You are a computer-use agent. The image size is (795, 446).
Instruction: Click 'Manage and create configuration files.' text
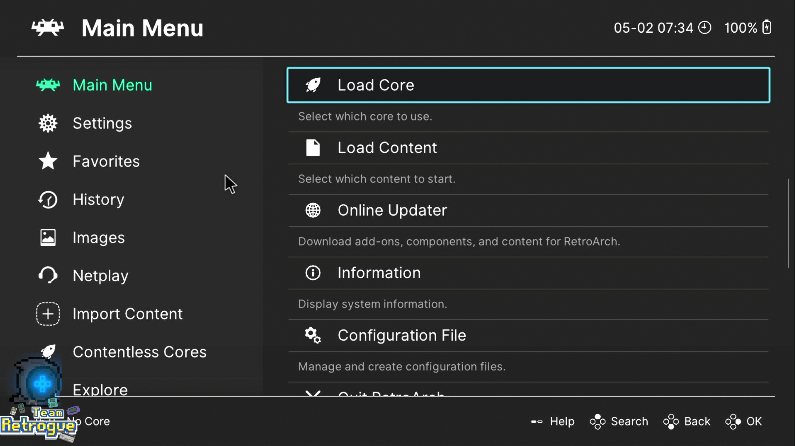402,366
